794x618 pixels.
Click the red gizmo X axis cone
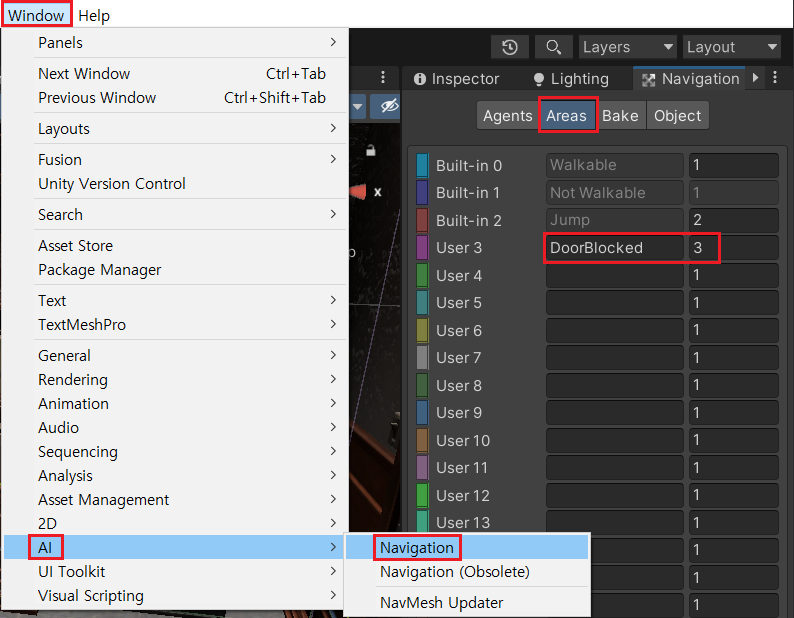coord(358,192)
